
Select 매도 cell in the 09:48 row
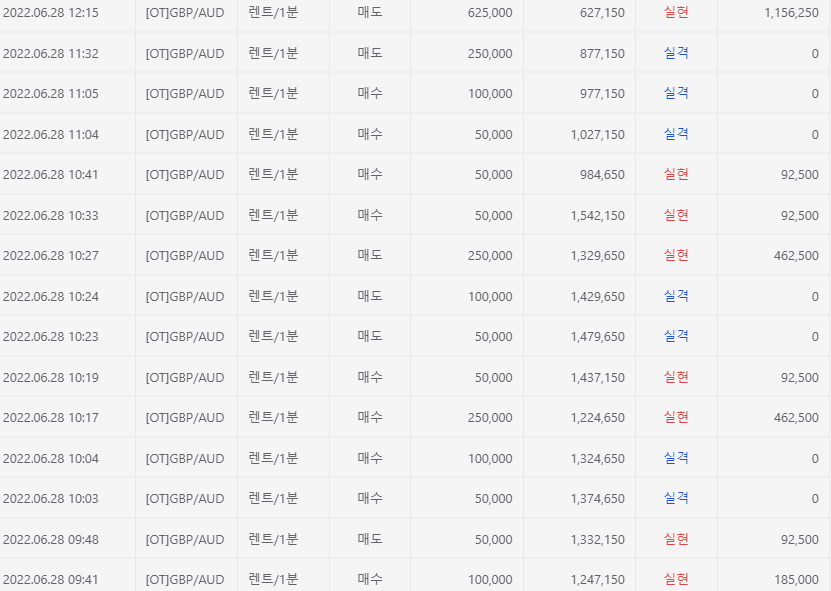coord(370,539)
